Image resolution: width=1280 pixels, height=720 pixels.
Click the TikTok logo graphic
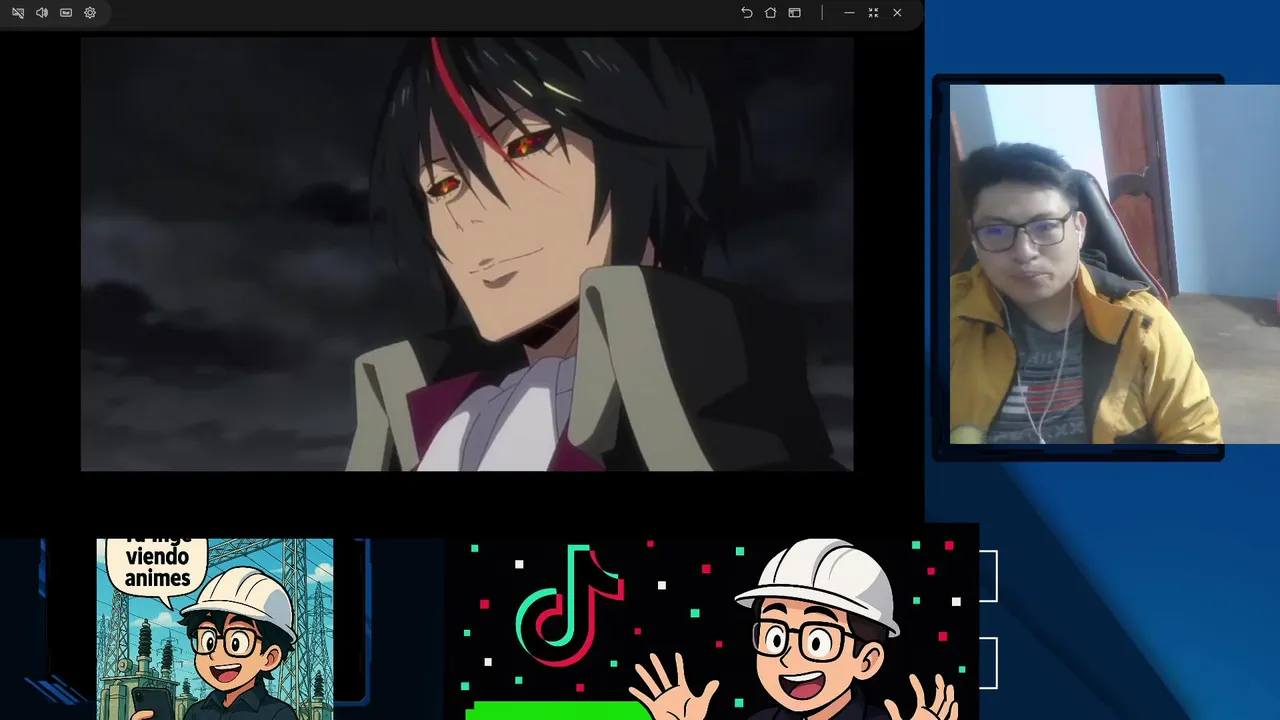click(568, 608)
